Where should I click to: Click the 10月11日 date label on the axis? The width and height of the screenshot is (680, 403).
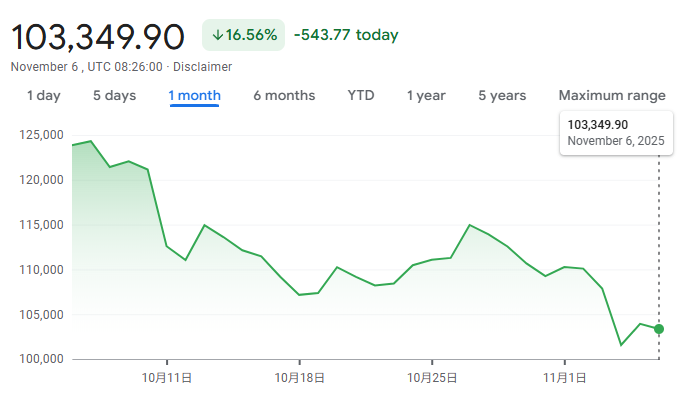click(167, 378)
